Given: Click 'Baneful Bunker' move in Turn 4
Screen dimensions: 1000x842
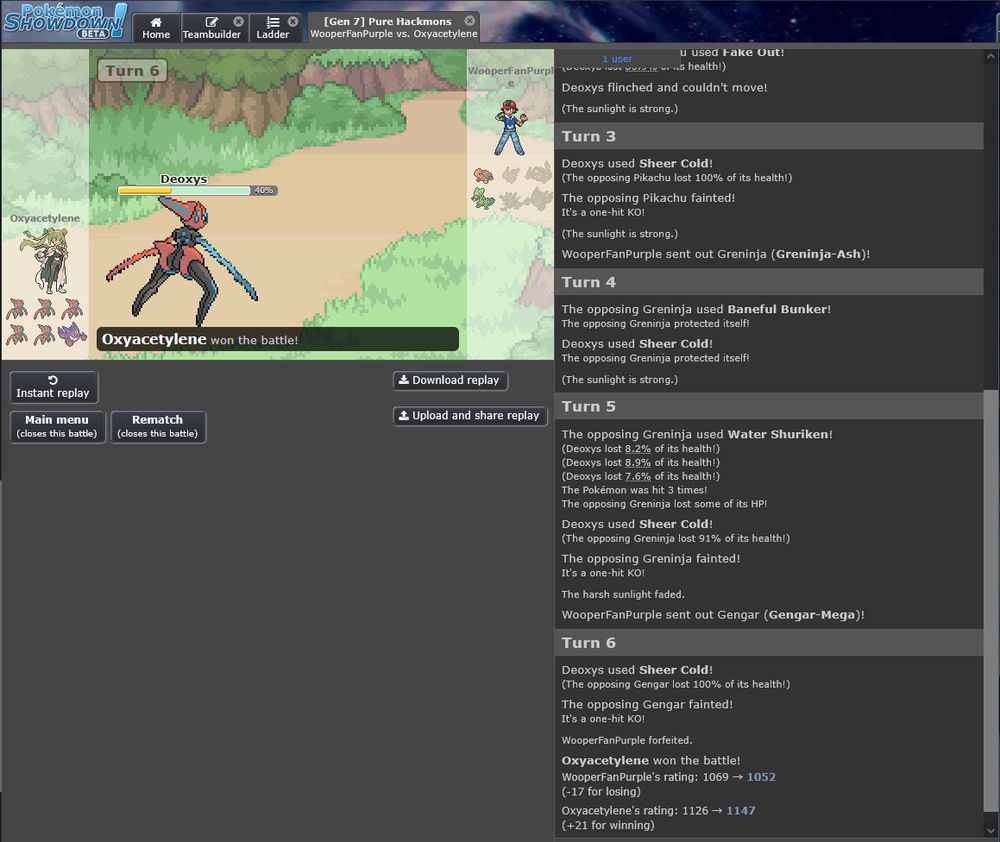Looking at the screenshot, I should click(x=777, y=309).
